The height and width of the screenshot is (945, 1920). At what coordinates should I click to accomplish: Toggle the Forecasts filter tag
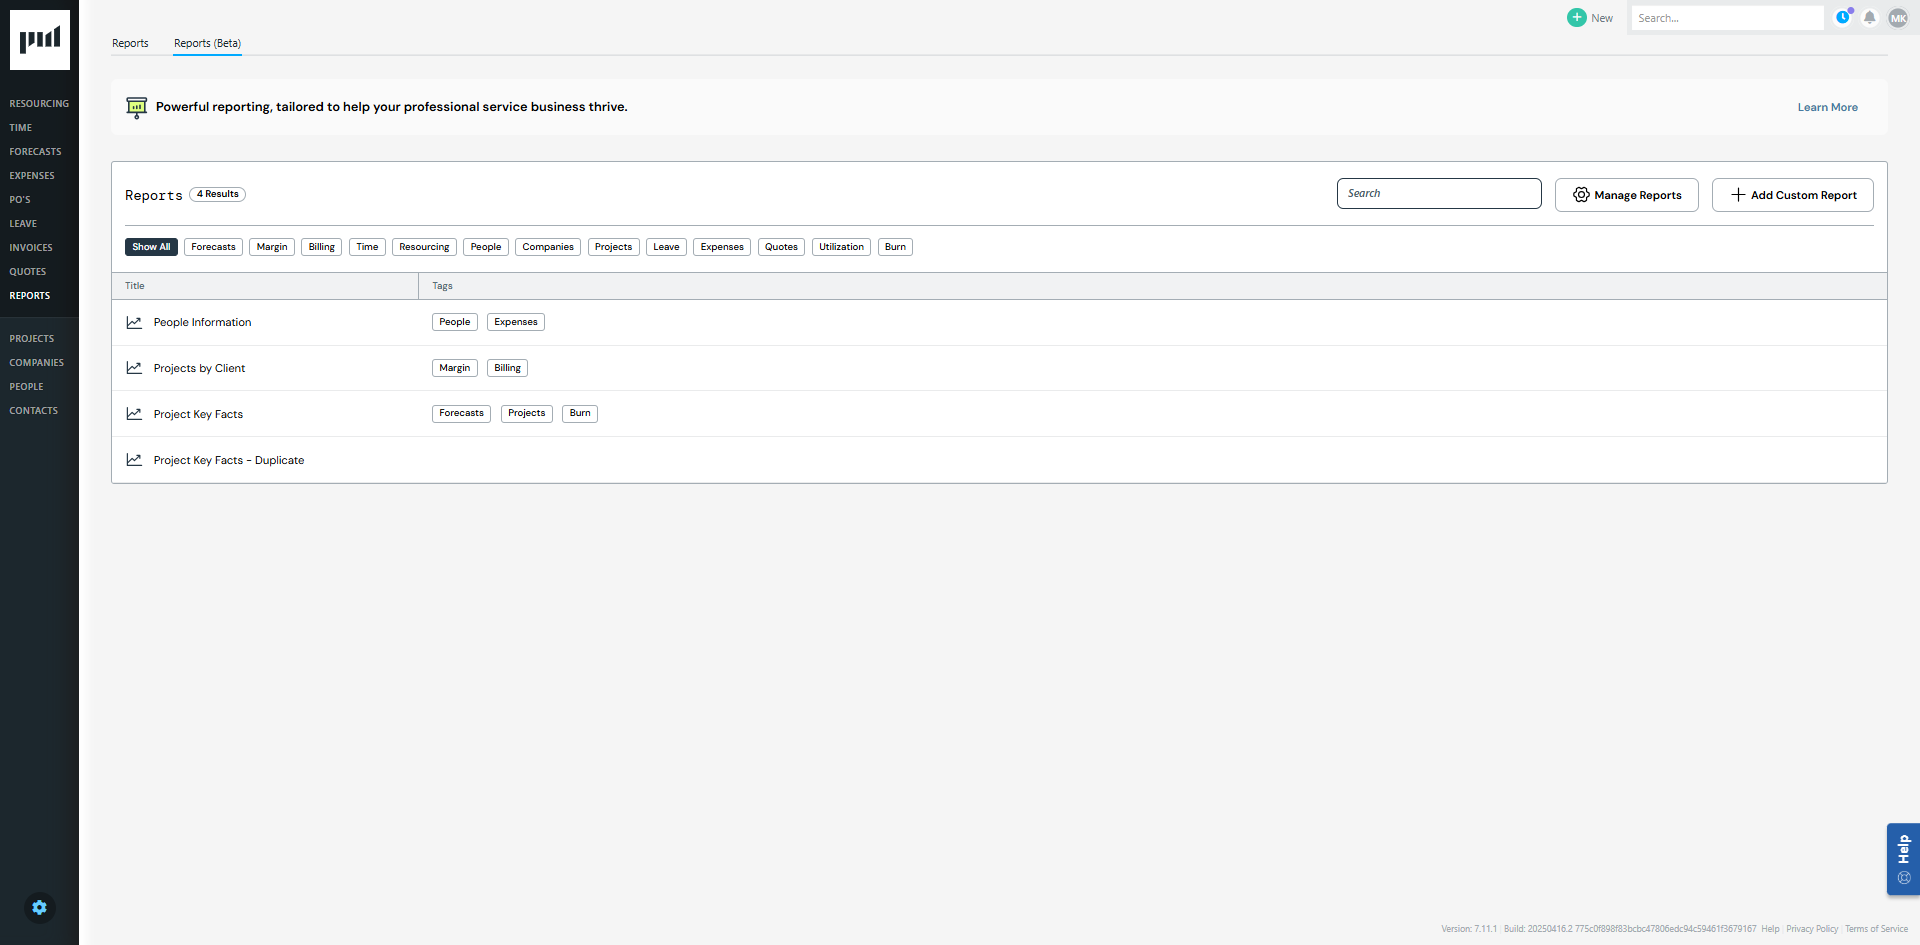click(213, 247)
